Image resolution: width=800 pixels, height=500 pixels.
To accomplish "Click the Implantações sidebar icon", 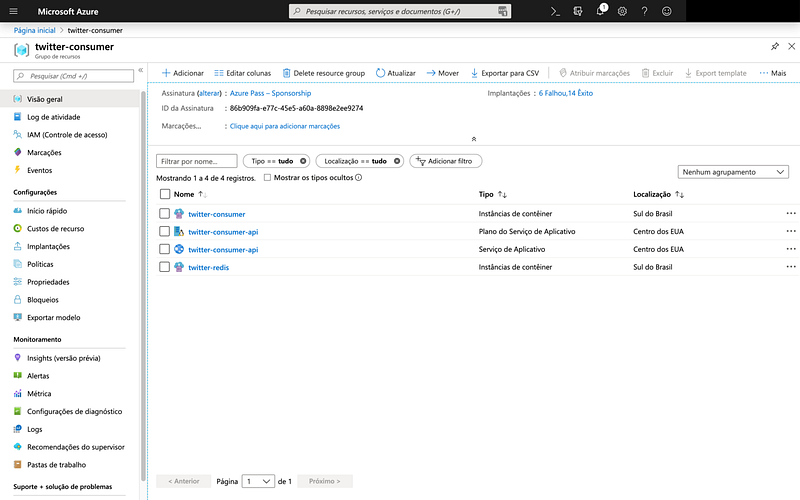I will [x=17, y=246].
